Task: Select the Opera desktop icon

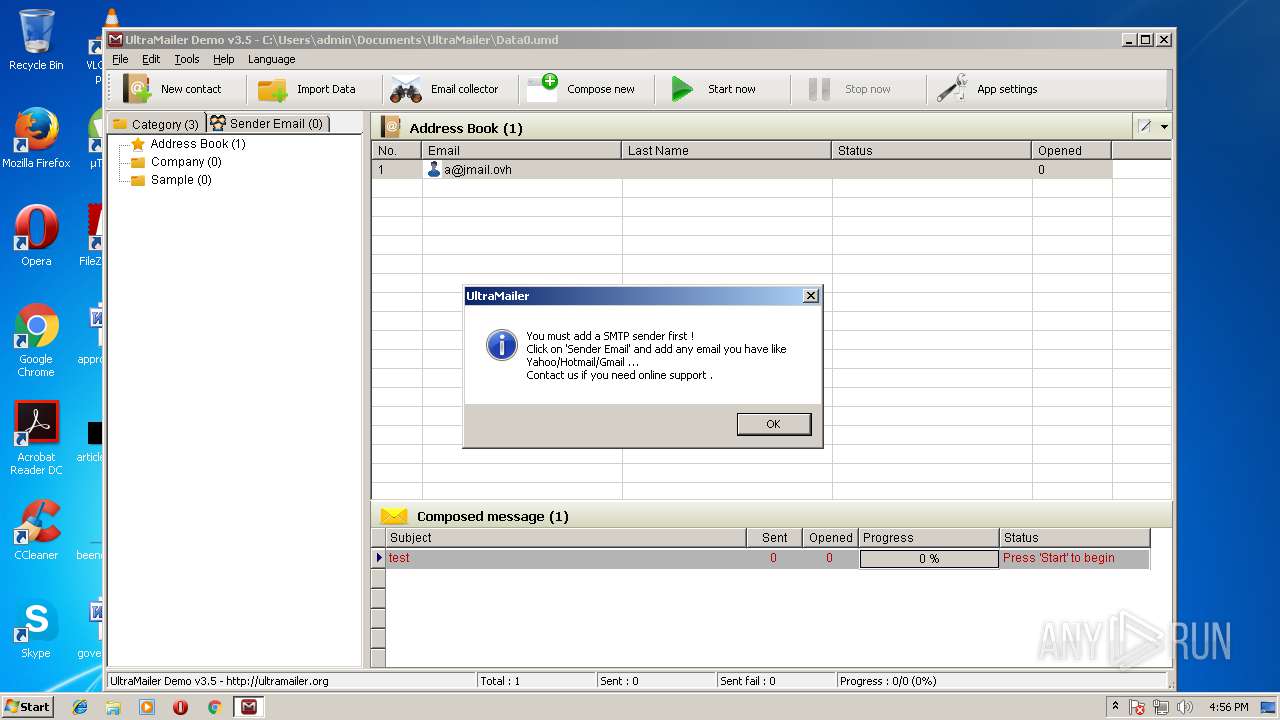Action: (36, 236)
